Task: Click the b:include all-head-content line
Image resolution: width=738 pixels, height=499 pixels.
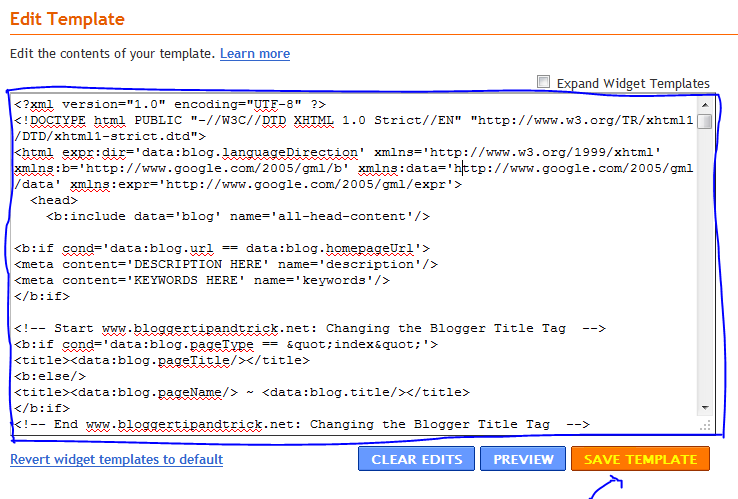Action: click(x=238, y=217)
